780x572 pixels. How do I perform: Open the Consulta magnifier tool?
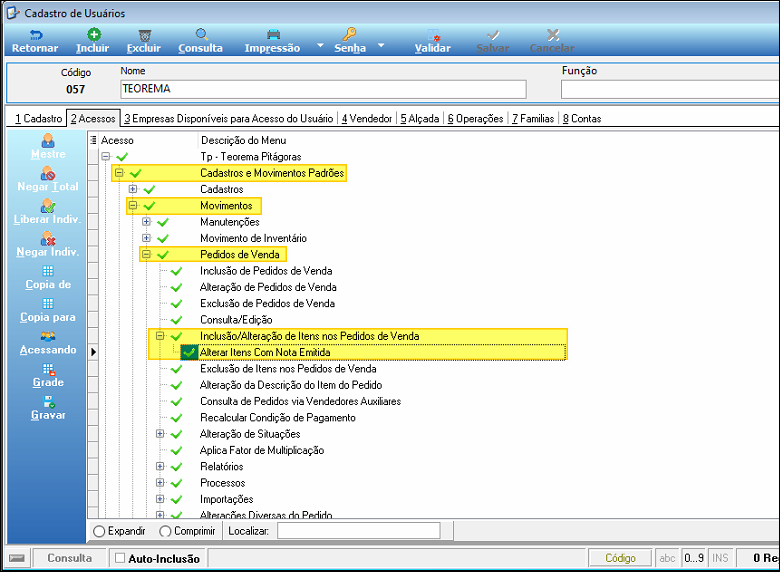tap(201, 34)
